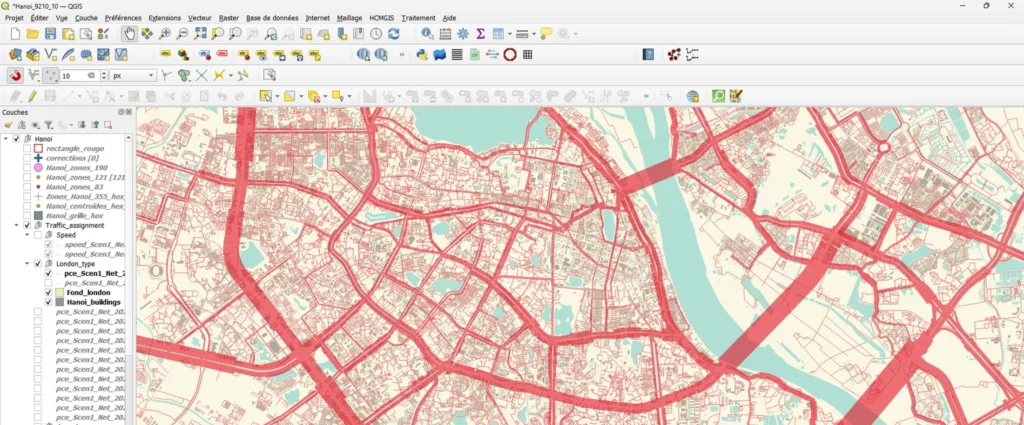This screenshot has width=1024, height=425.
Task: Save the current project
Action: click(x=50, y=34)
